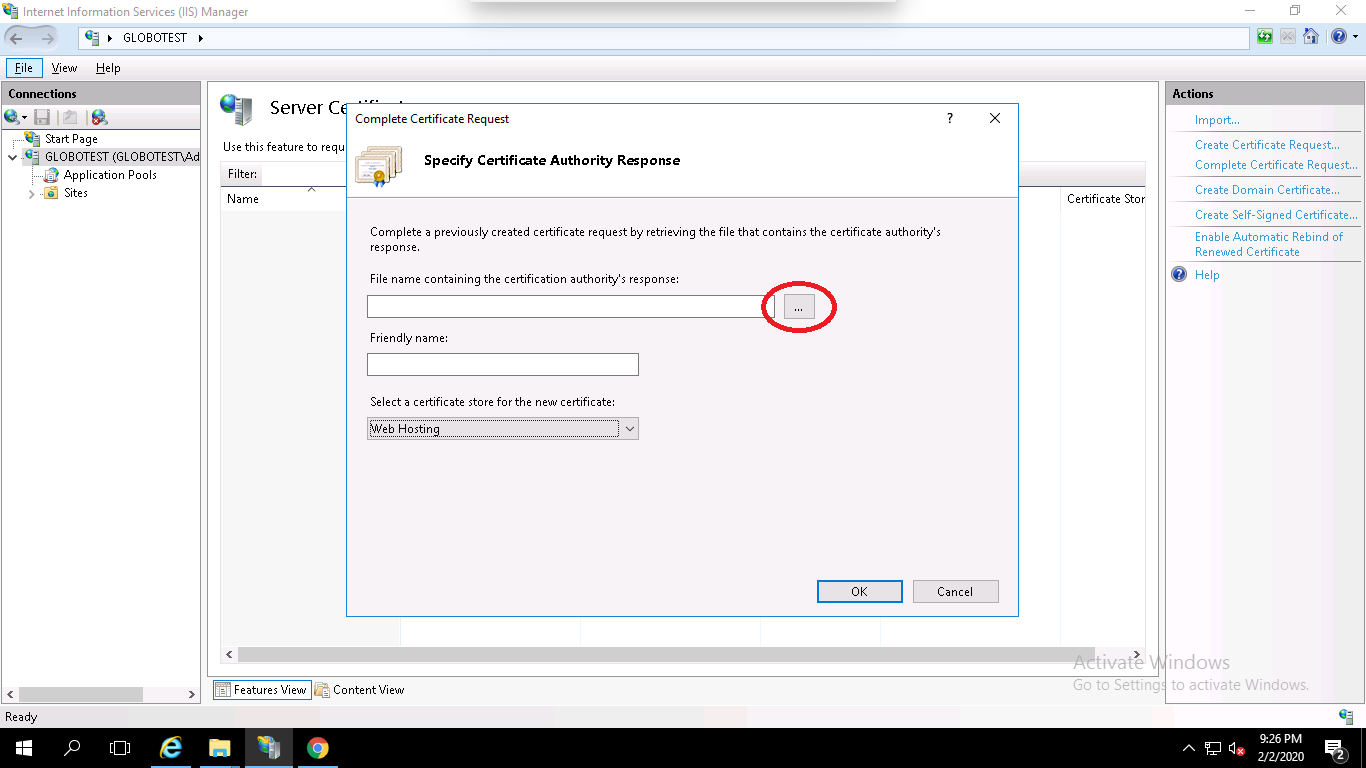Click the Connections pane left scroll arrow
This screenshot has width=1366, height=768.
click(9, 694)
